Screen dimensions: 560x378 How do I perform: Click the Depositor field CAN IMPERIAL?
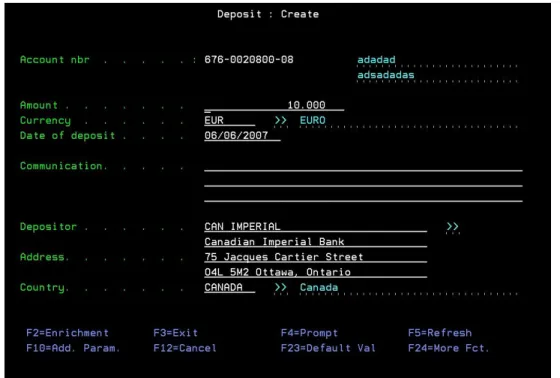[315, 227]
